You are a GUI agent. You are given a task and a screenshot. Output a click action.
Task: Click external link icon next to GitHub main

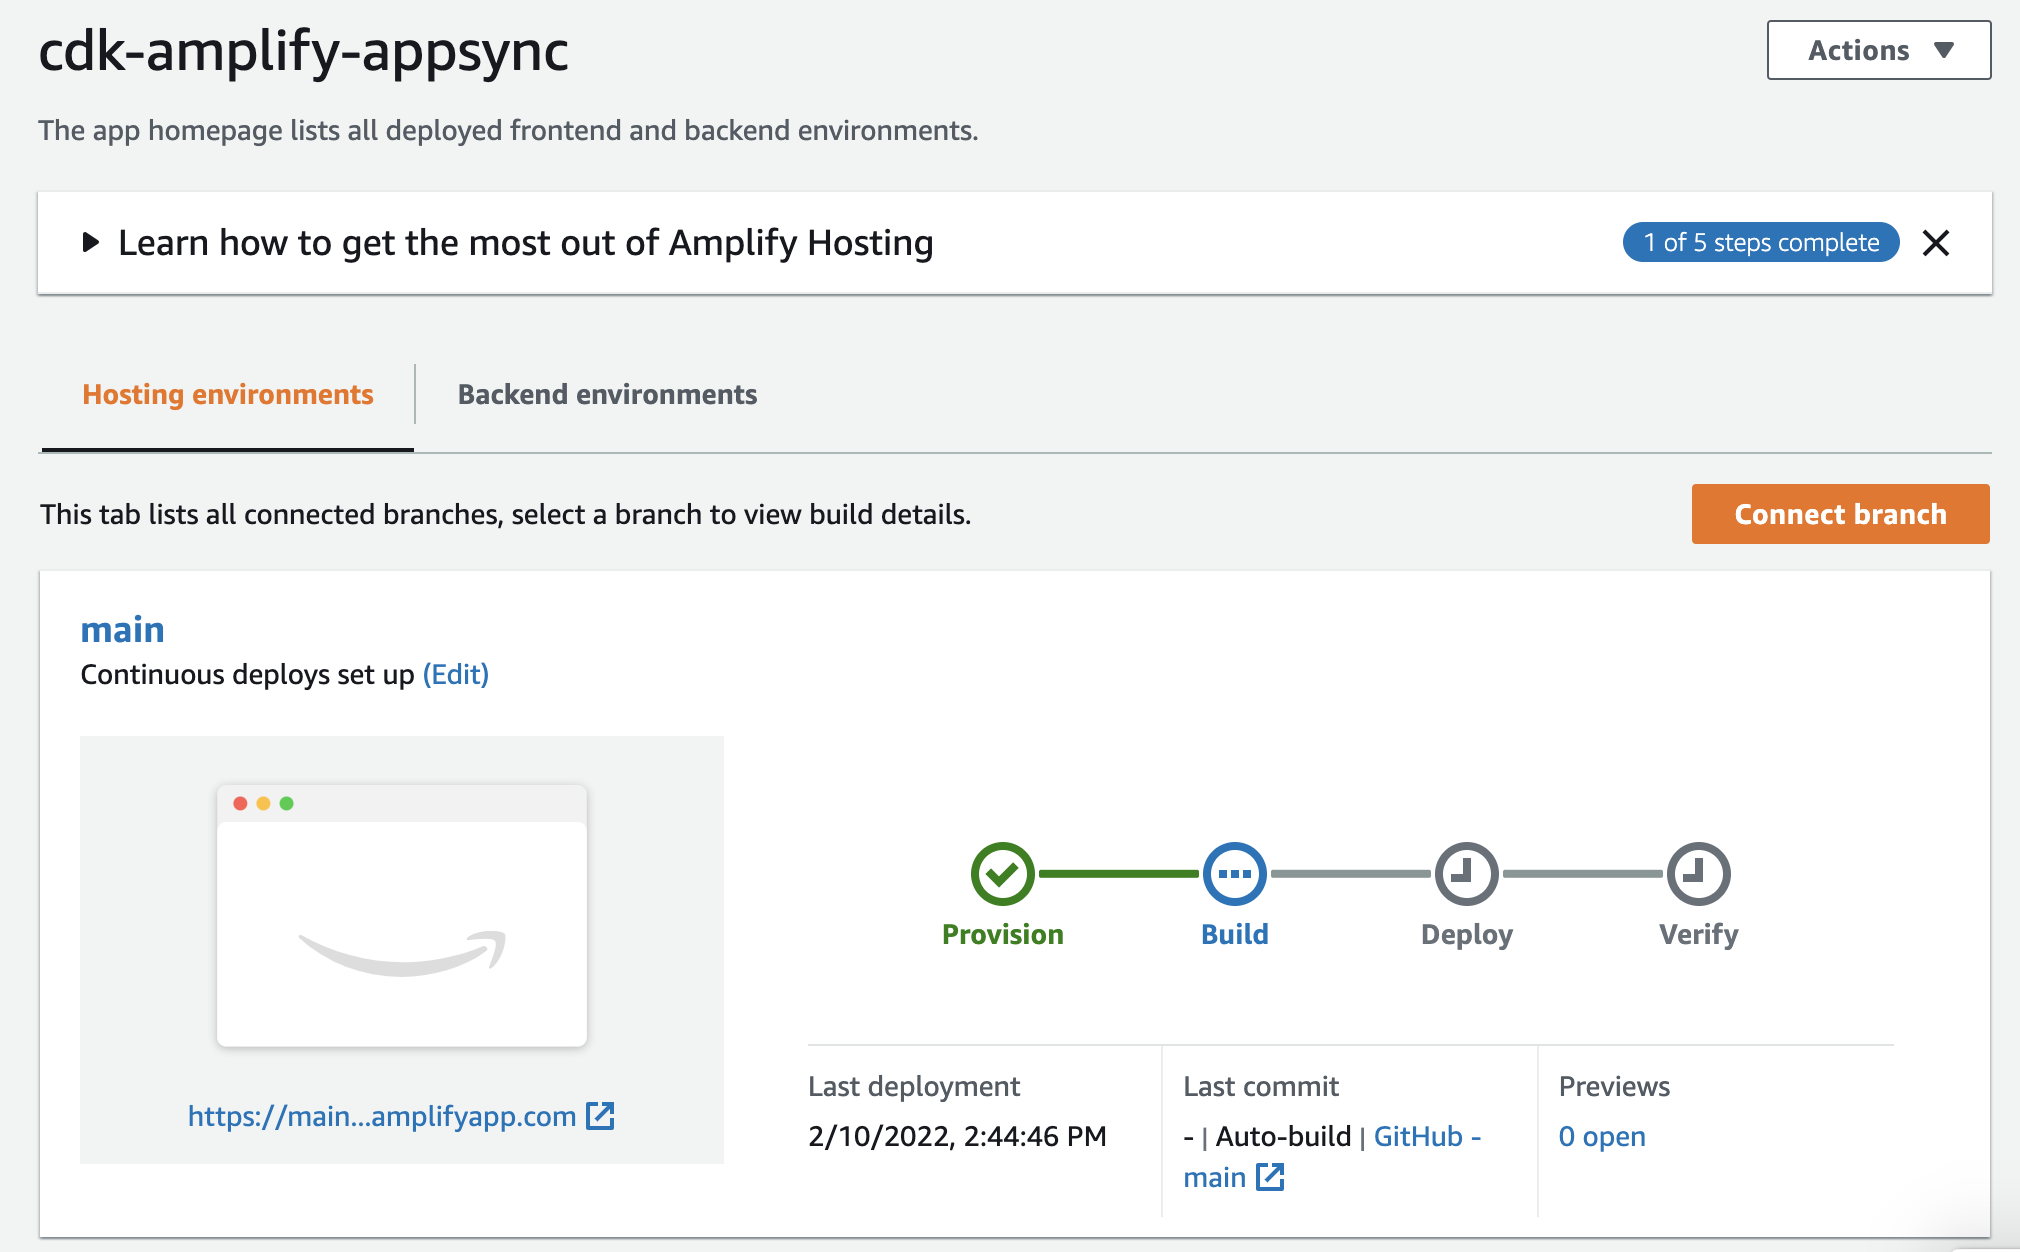1270,1177
